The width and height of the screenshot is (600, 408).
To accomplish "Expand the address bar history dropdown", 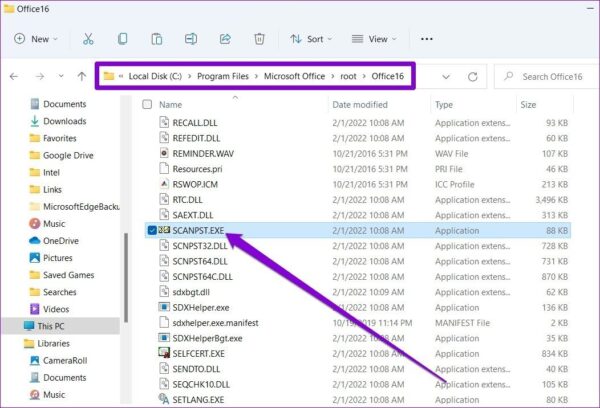I will pos(446,77).
